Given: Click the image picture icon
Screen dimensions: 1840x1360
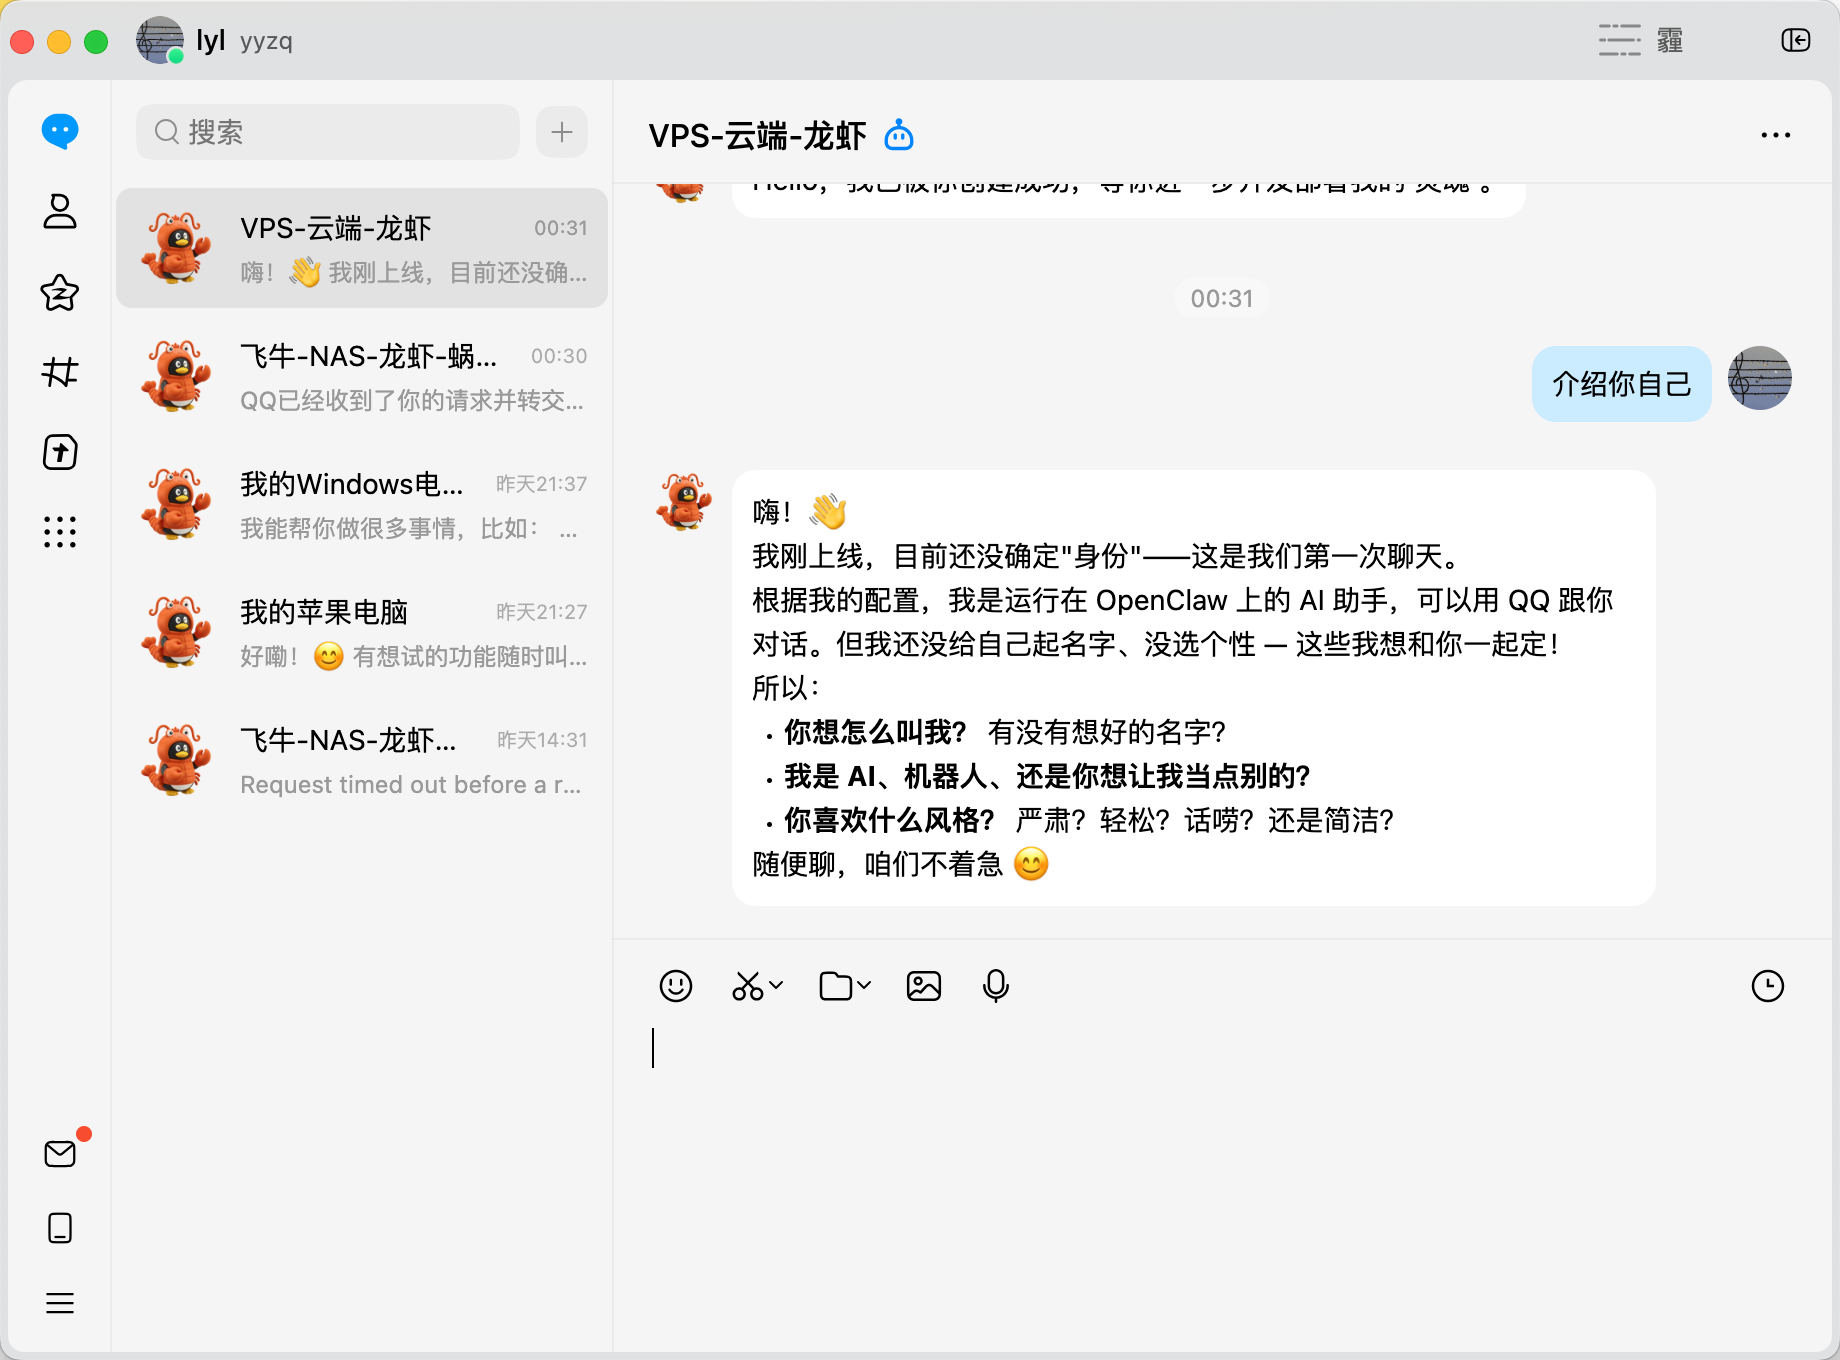Looking at the screenshot, I should (923, 986).
